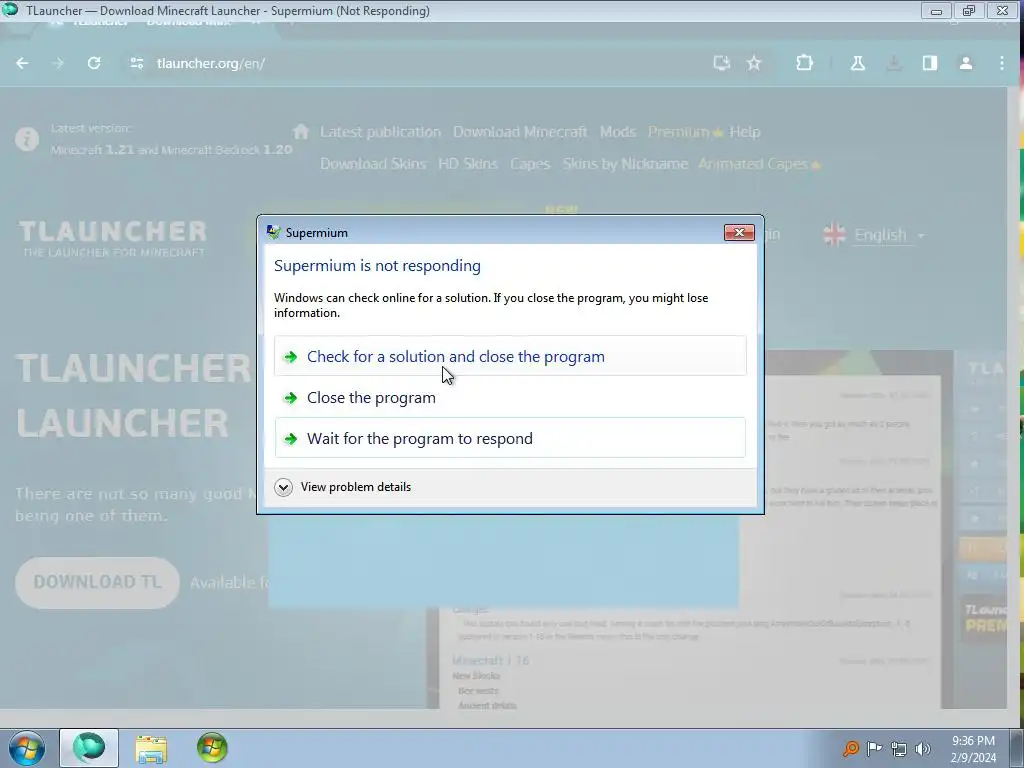Screen dimensions: 1024x768
Task: Open the Premium menu item
Action: point(685,132)
